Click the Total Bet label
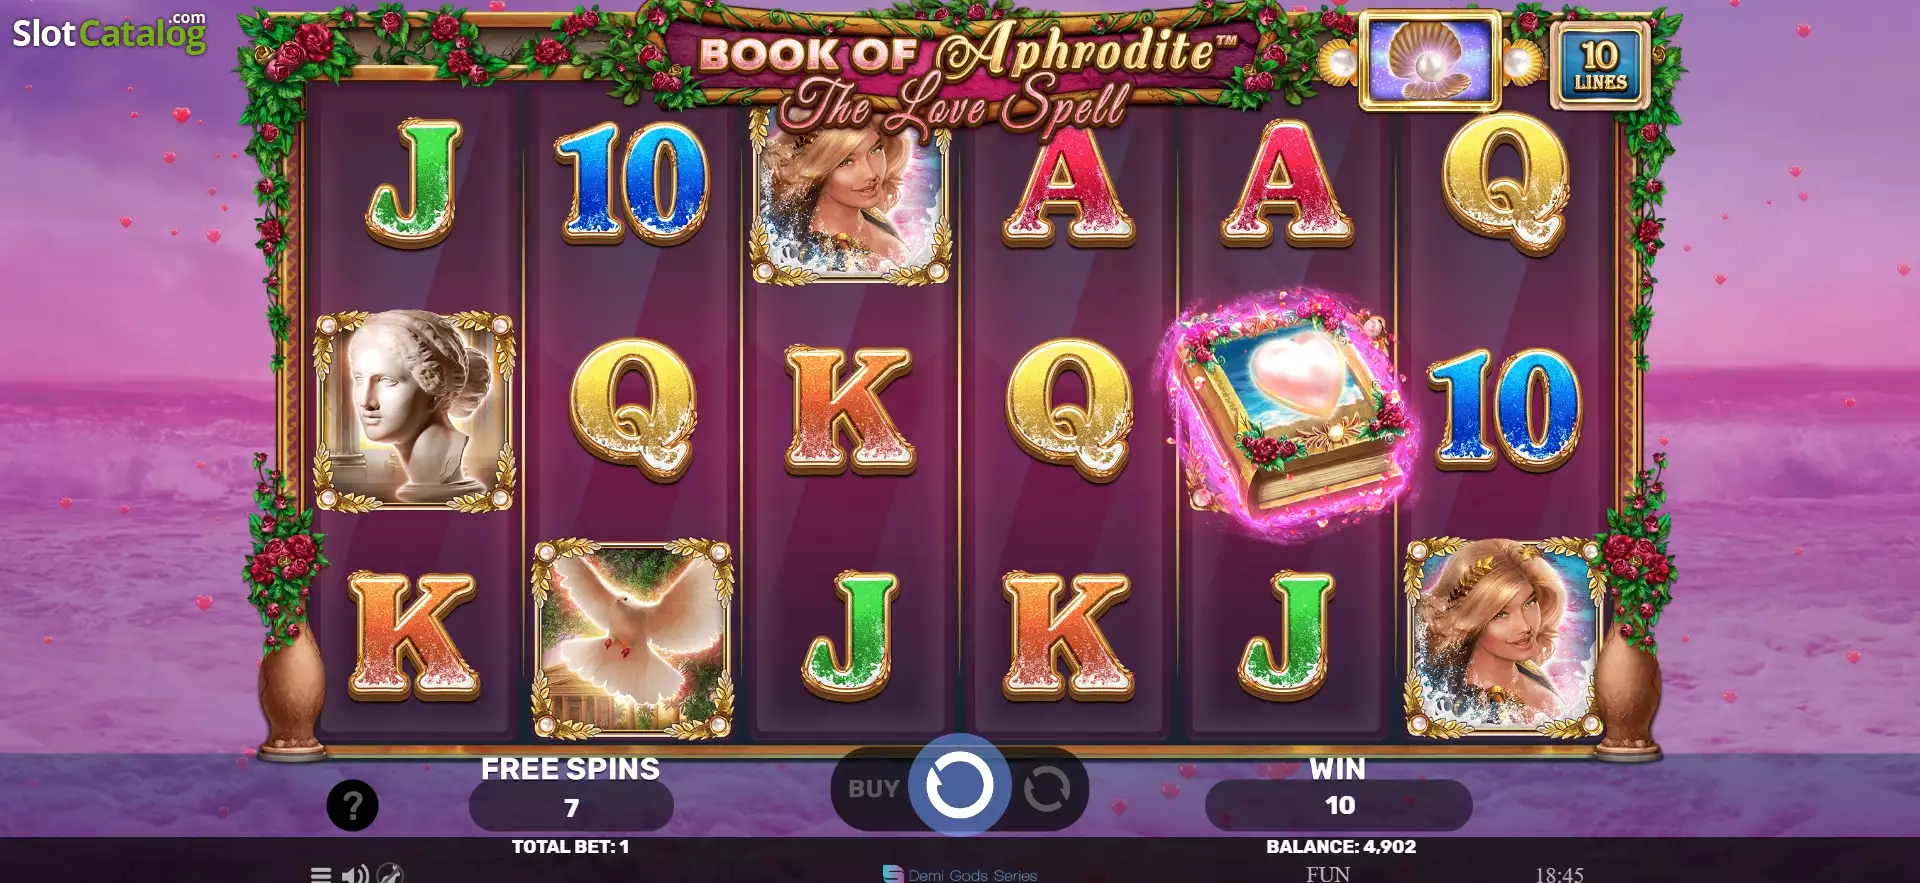1920x883 pixels. pyautogui.click(x=570, y=847)
